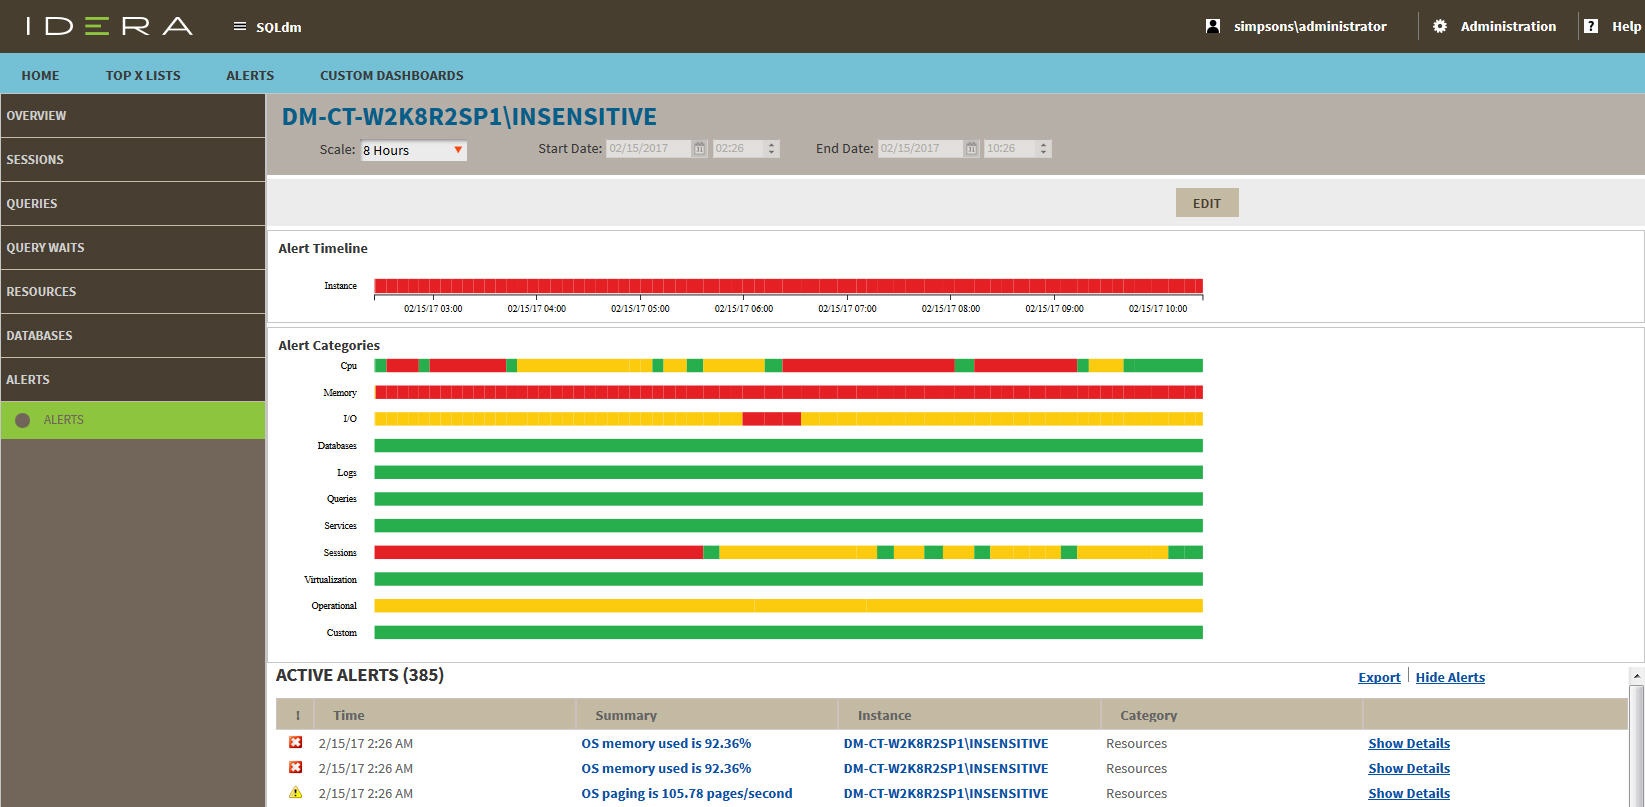Open Query Waits in the sidebar
The width and height of the screenshot is (1645, 807).
[x=45, y=248]
